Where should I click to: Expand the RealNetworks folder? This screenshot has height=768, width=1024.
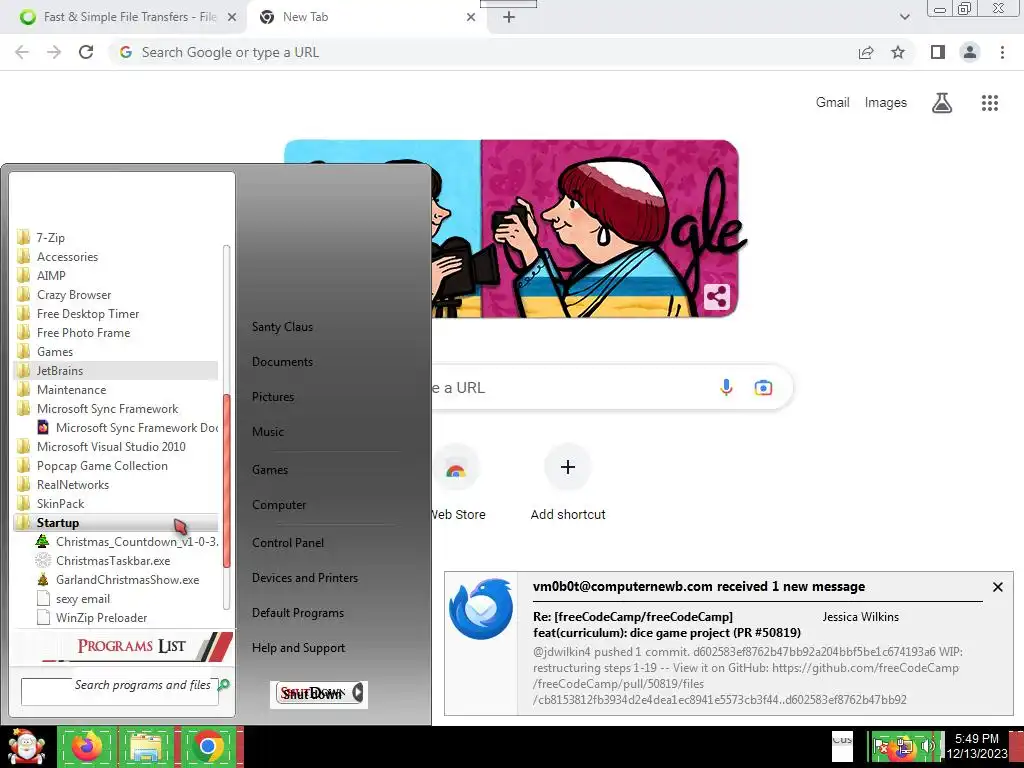point(116,484)
